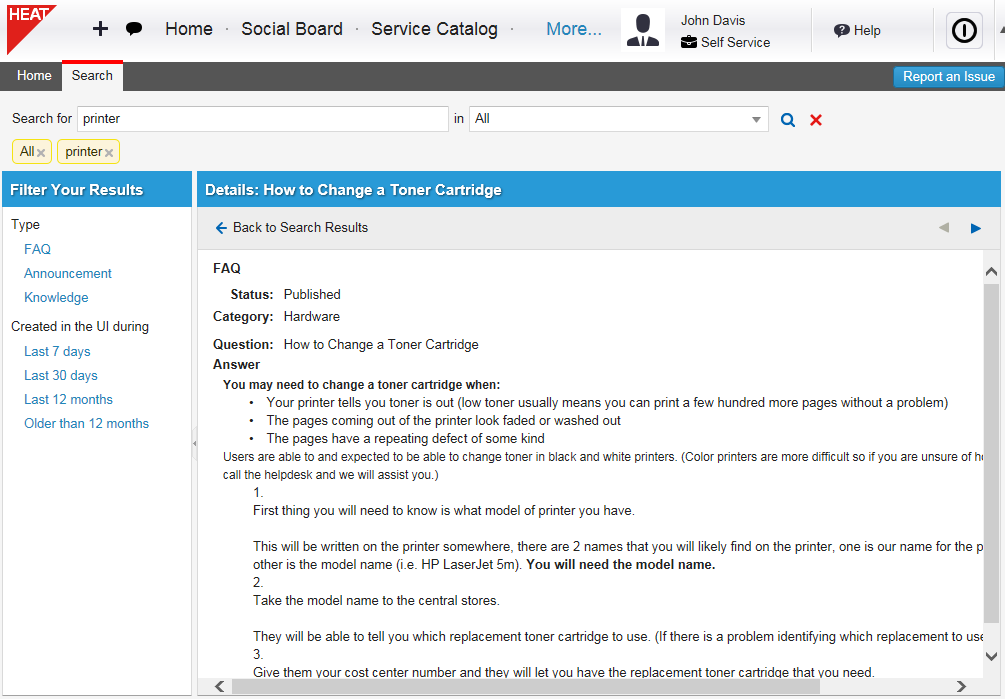Click Back to Search Results
This screenshot has height=699, width=1005.
click(292, 227)
